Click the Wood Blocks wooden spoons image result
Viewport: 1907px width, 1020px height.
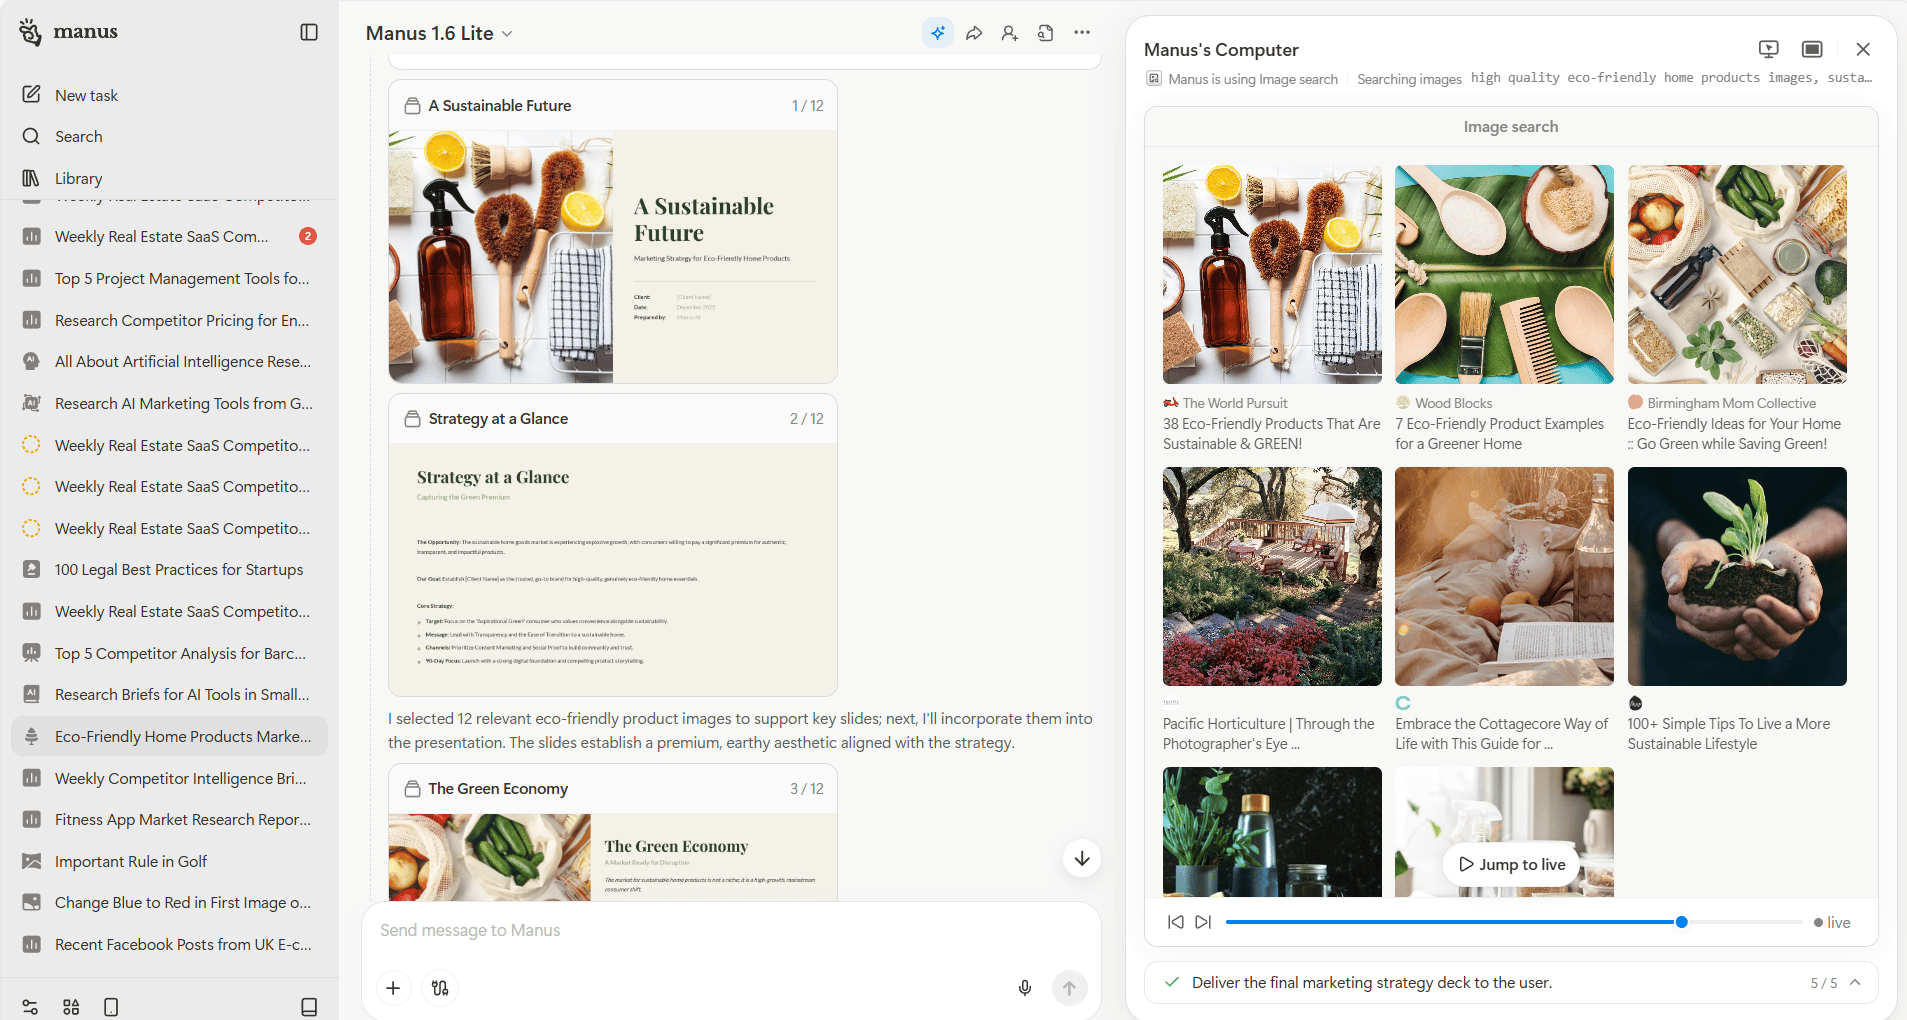point(1504,275)
